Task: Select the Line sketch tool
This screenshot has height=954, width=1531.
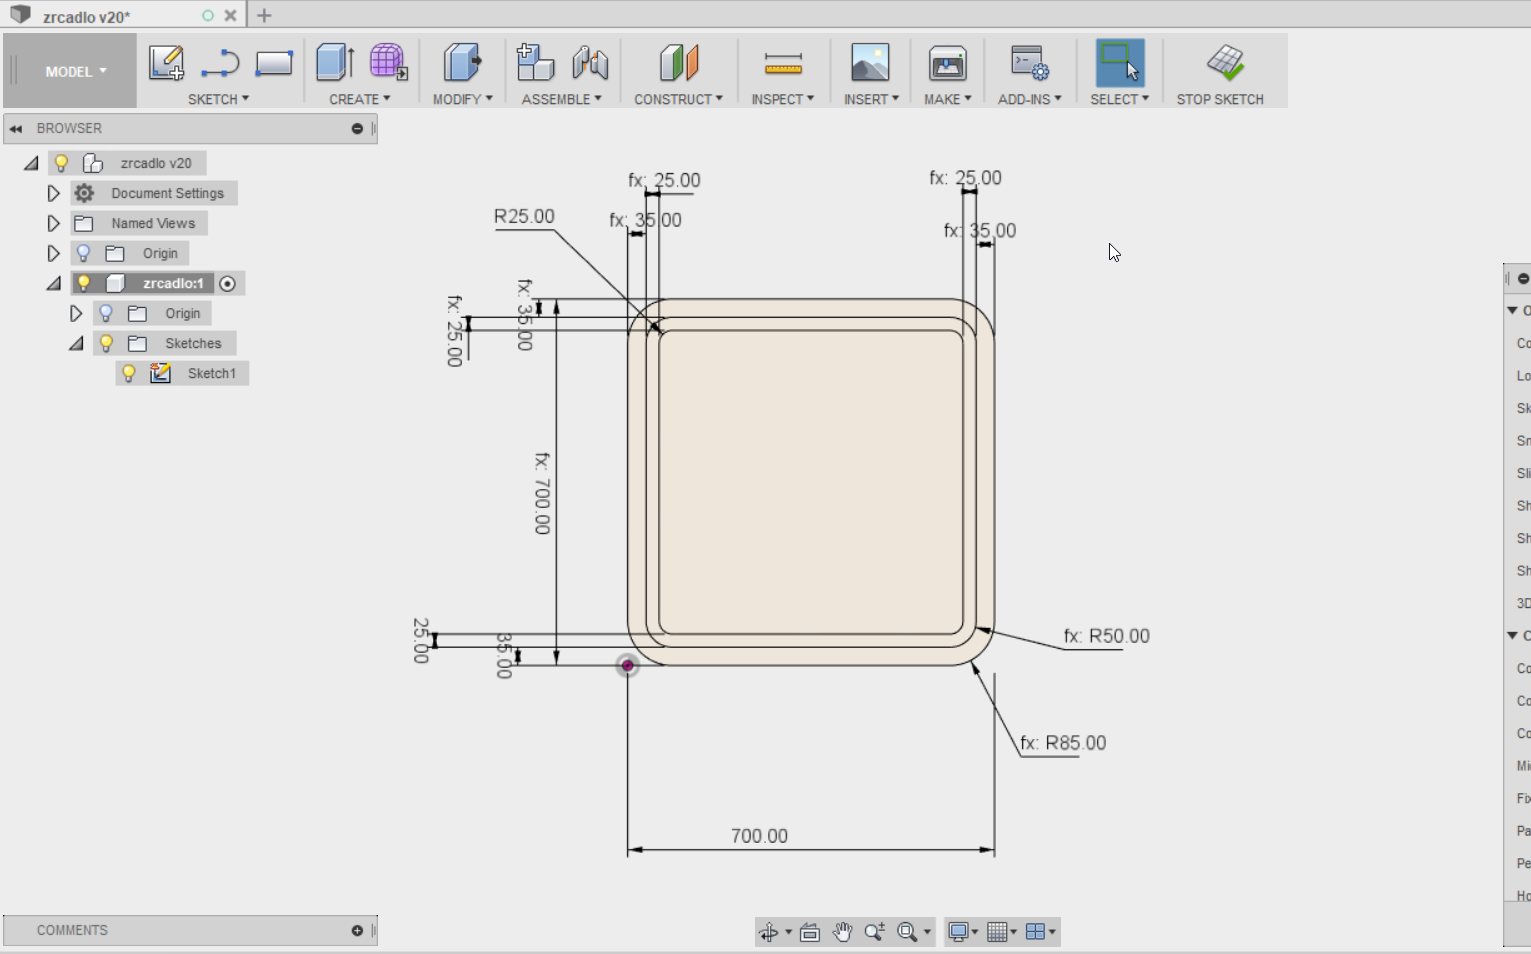Action: point(220,63)
